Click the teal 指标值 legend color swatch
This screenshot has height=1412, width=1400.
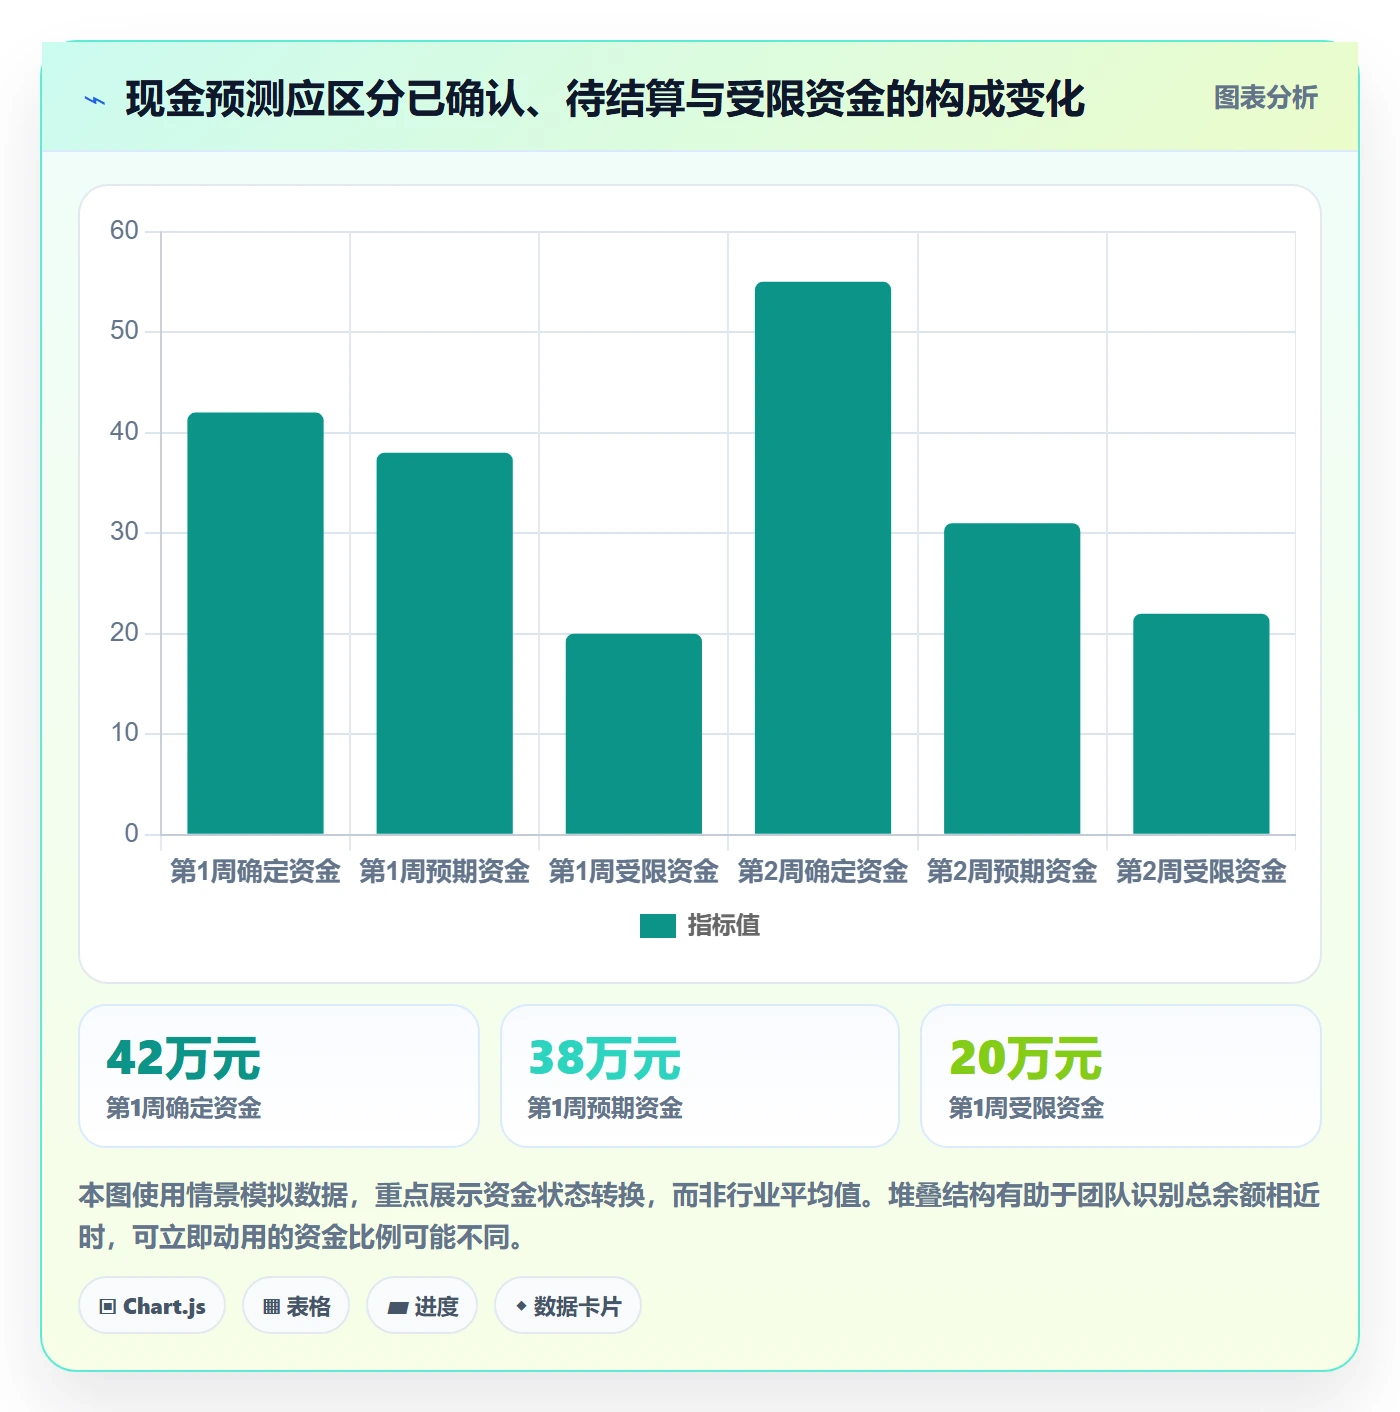point(658,926)
